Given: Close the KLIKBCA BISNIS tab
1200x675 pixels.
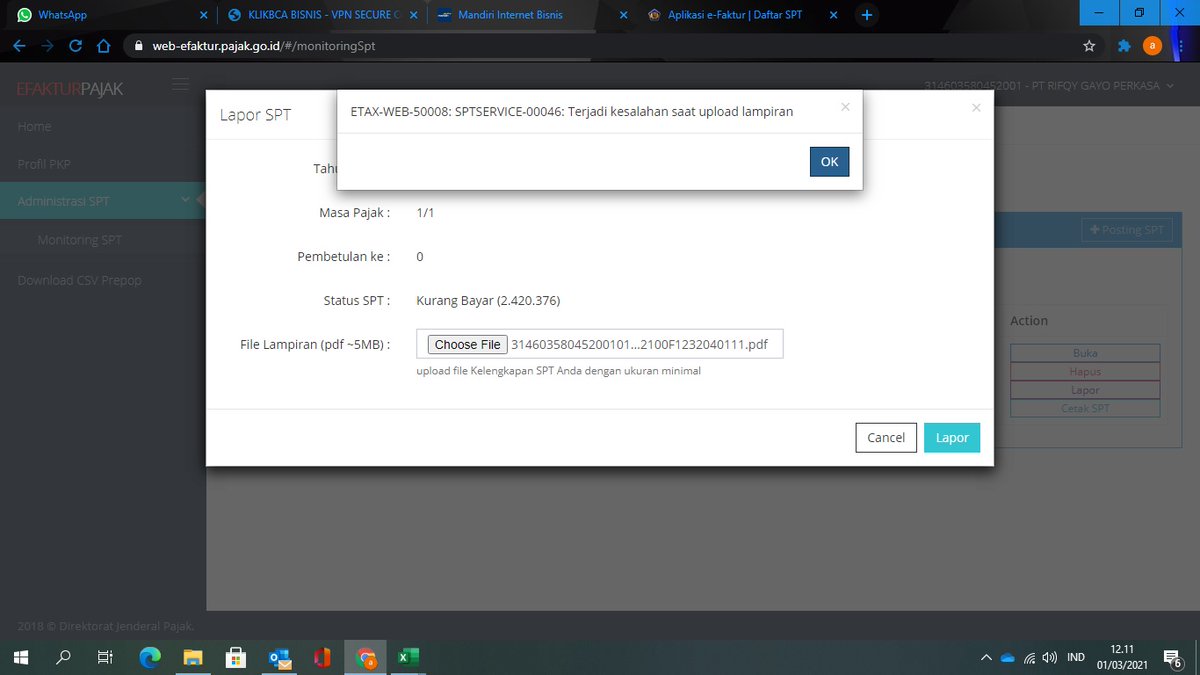Looking at the screenshot, I should pos(413,15).
